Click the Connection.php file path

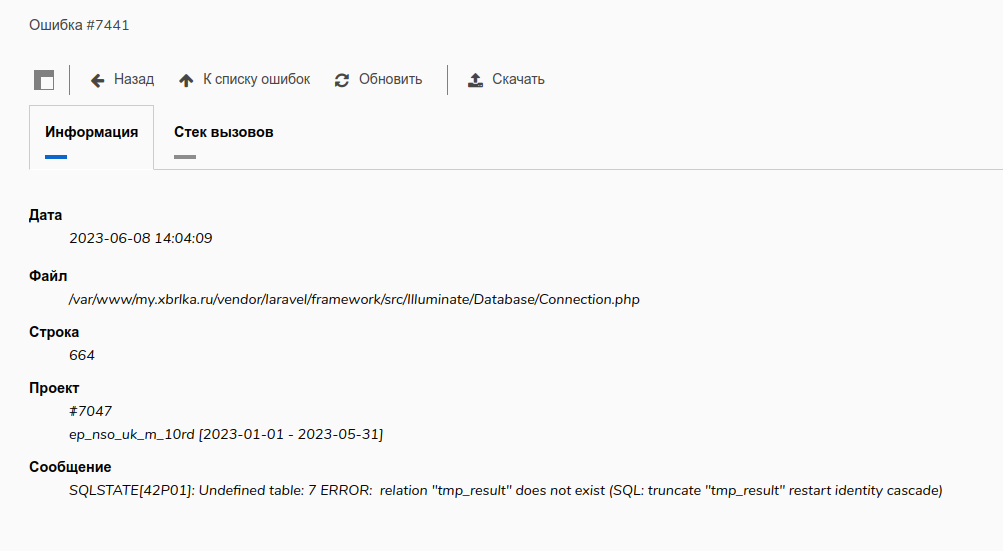click(354, 299)
